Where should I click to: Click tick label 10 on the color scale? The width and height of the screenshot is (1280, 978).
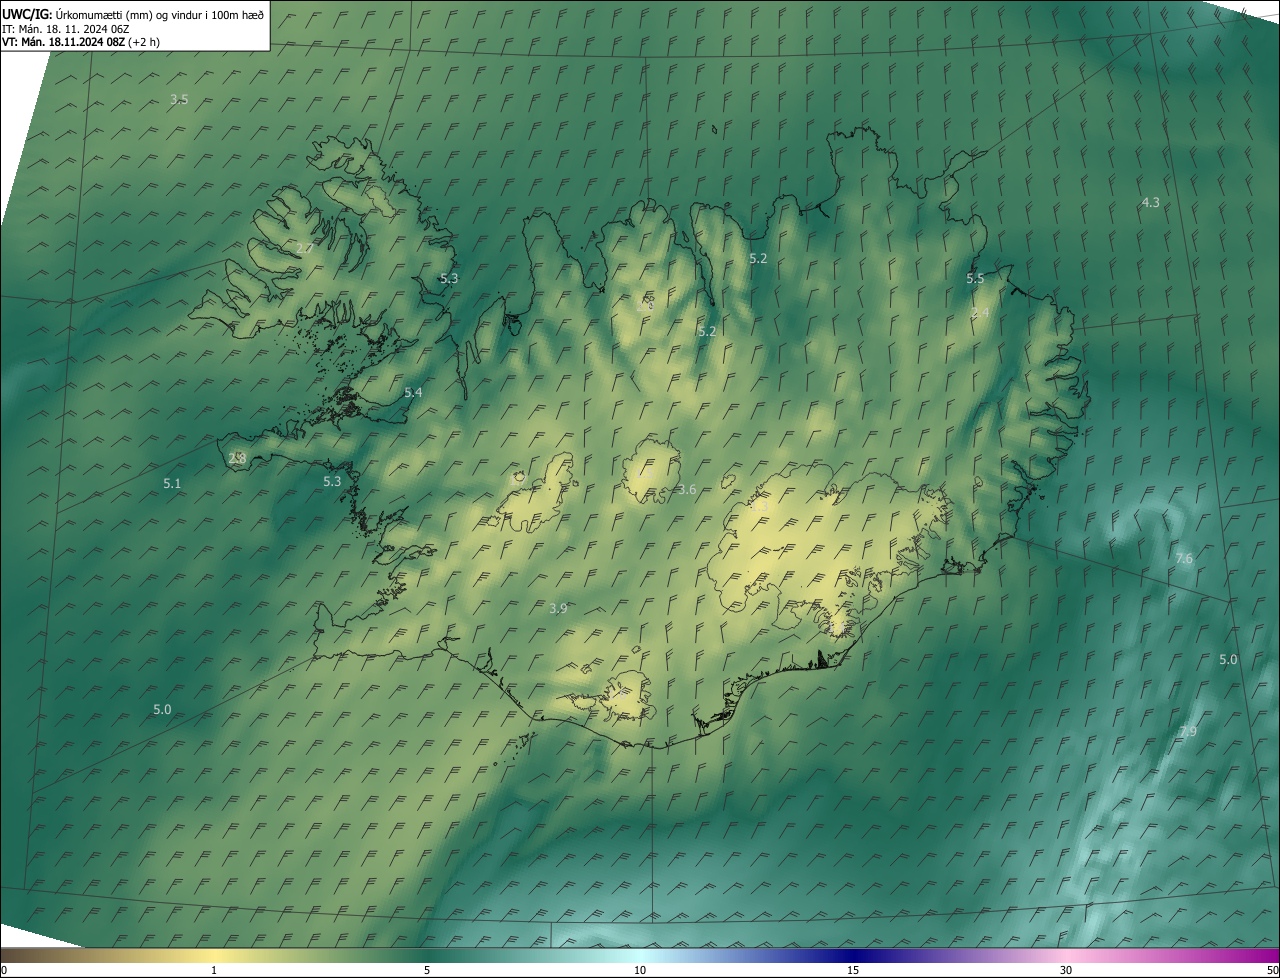[640, 970]
